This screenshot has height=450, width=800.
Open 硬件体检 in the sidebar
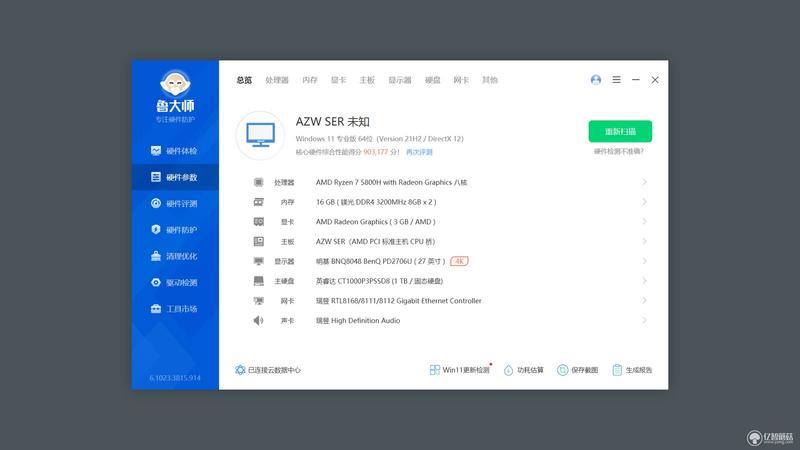pos(174,151)
